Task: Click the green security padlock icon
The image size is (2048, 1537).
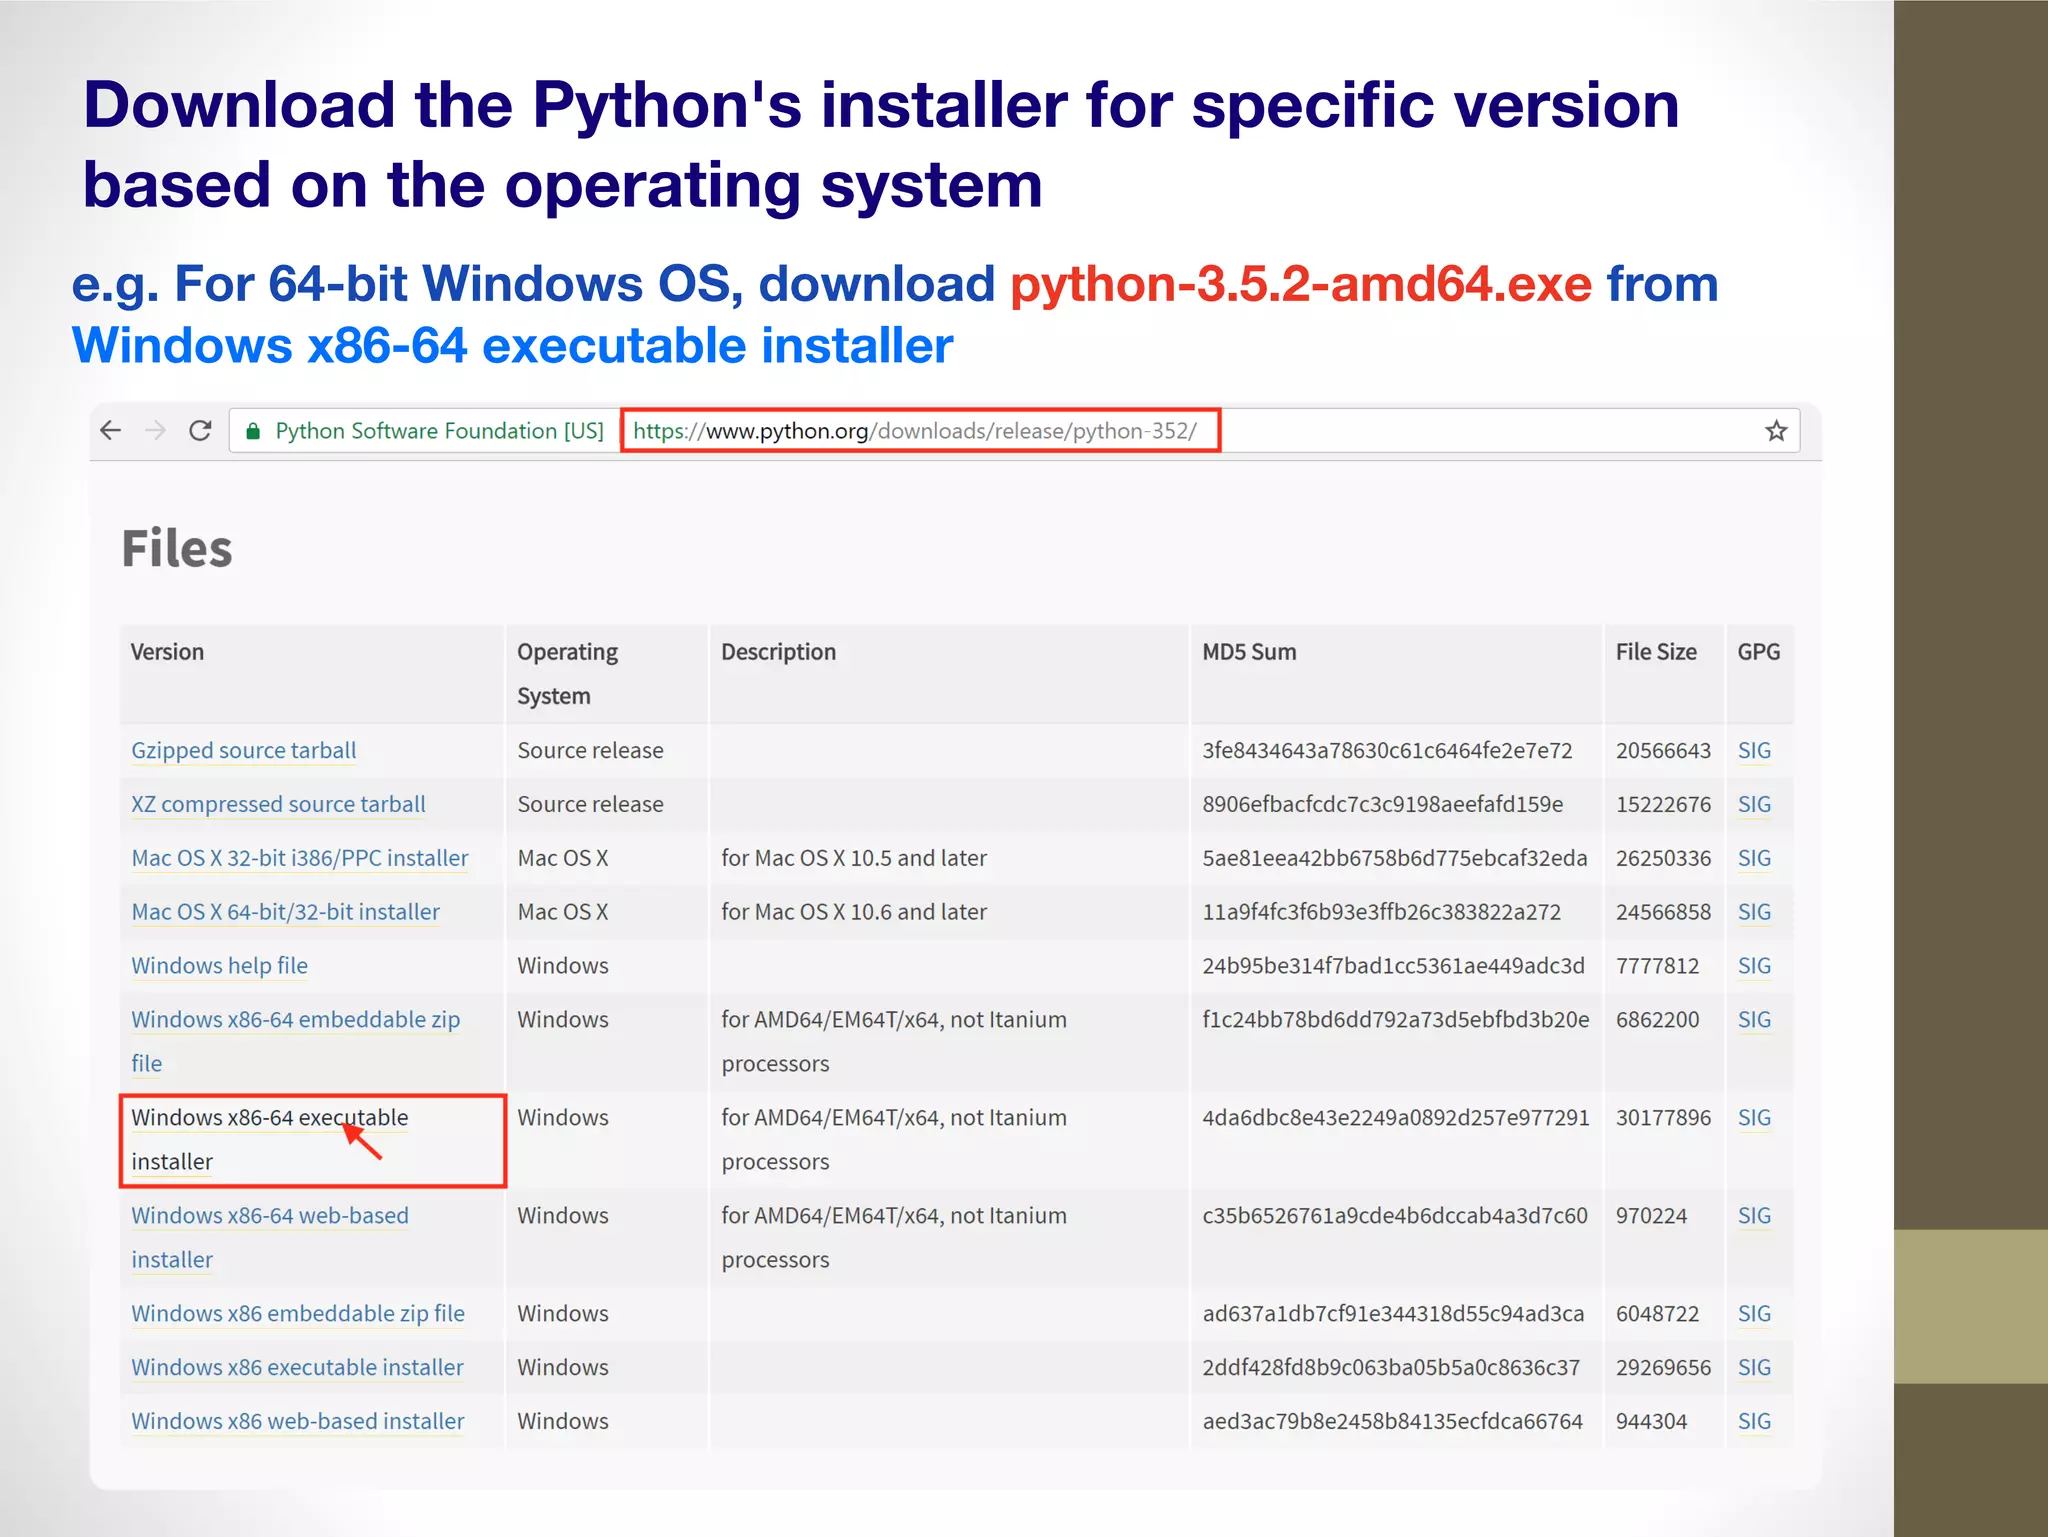Action: [253, 432]
